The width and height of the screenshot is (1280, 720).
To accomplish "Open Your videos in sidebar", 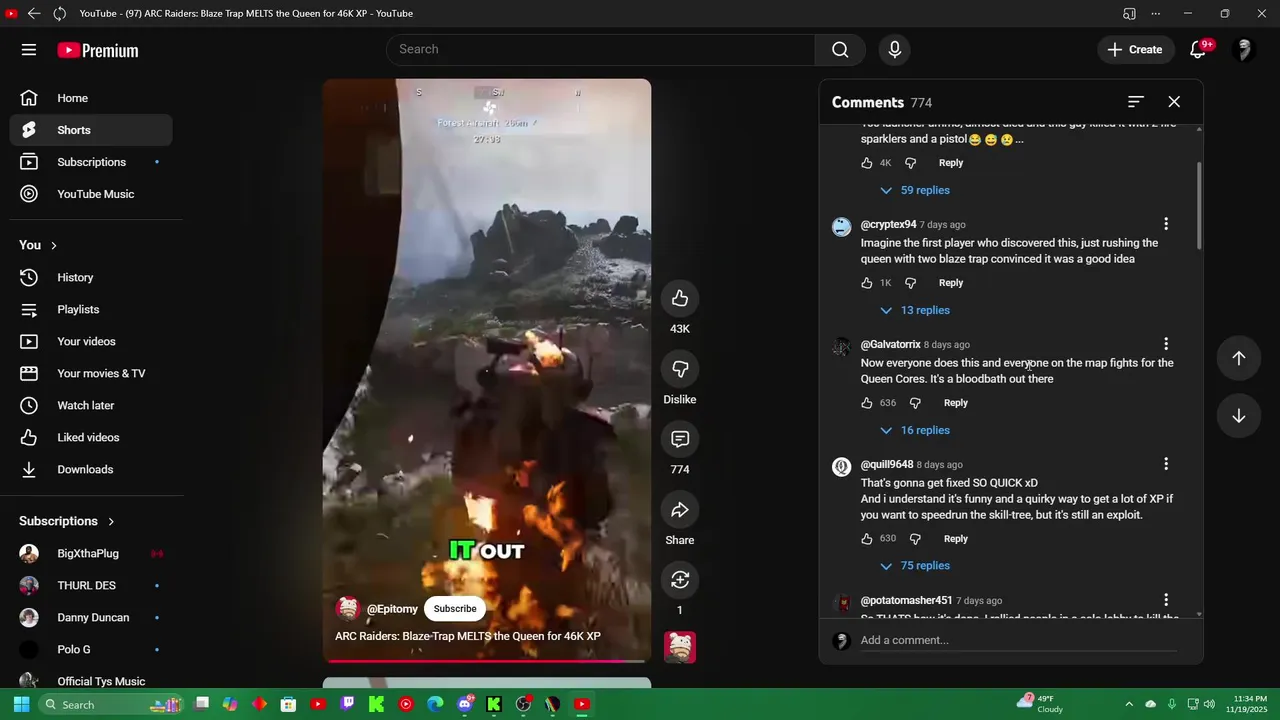I will (91, 341).
